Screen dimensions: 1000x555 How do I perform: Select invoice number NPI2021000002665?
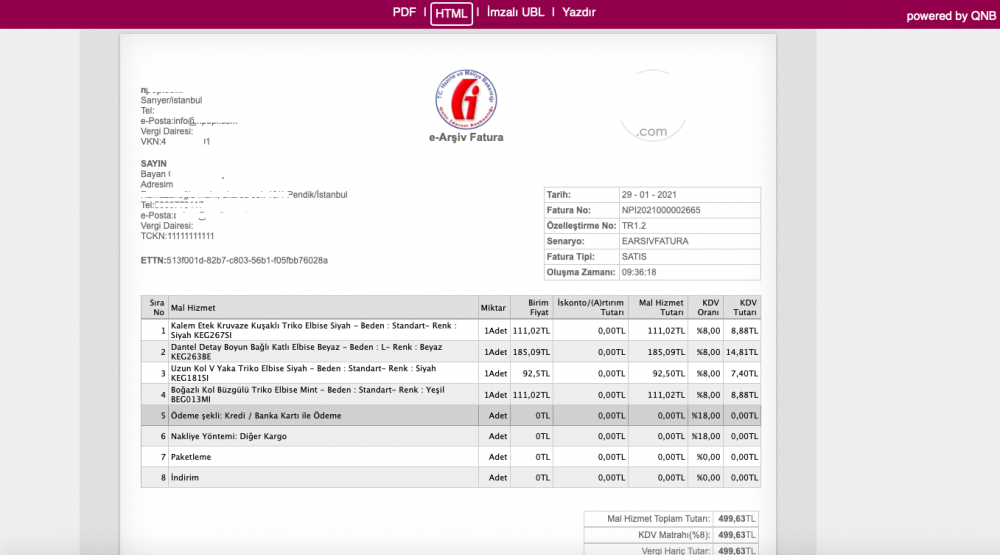click(661, 210)
